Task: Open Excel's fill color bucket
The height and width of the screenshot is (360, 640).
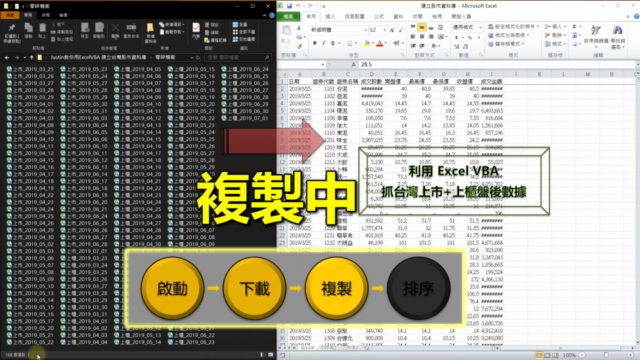Action: click(367, 43)
